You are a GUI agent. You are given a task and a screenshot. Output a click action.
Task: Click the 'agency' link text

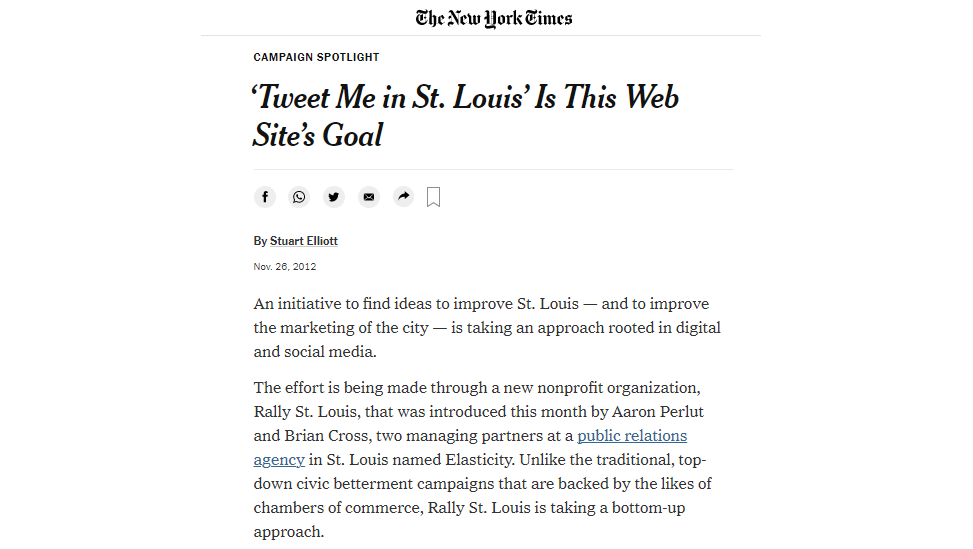[x=279, y=460]
